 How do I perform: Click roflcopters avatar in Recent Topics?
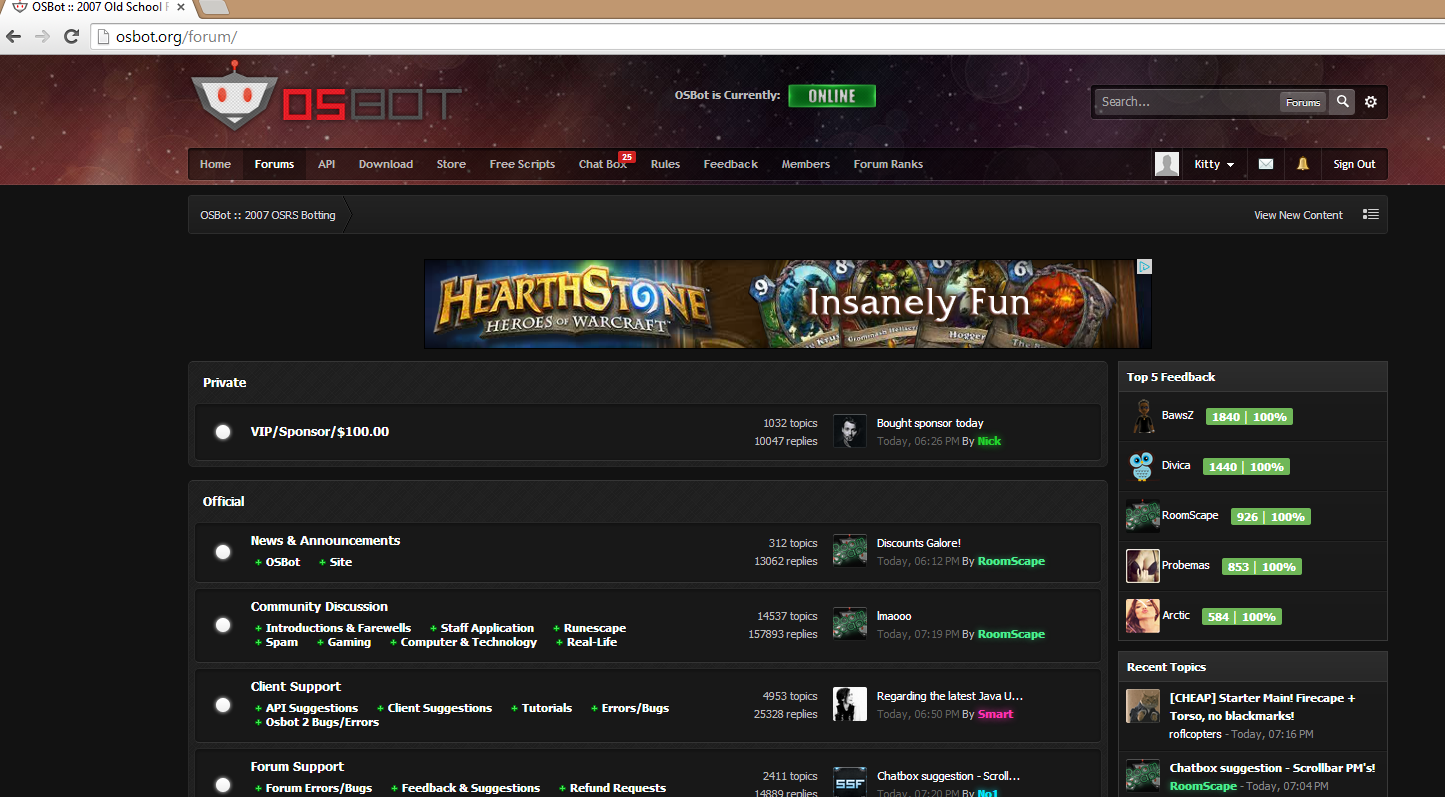[x=1143, y=706]
